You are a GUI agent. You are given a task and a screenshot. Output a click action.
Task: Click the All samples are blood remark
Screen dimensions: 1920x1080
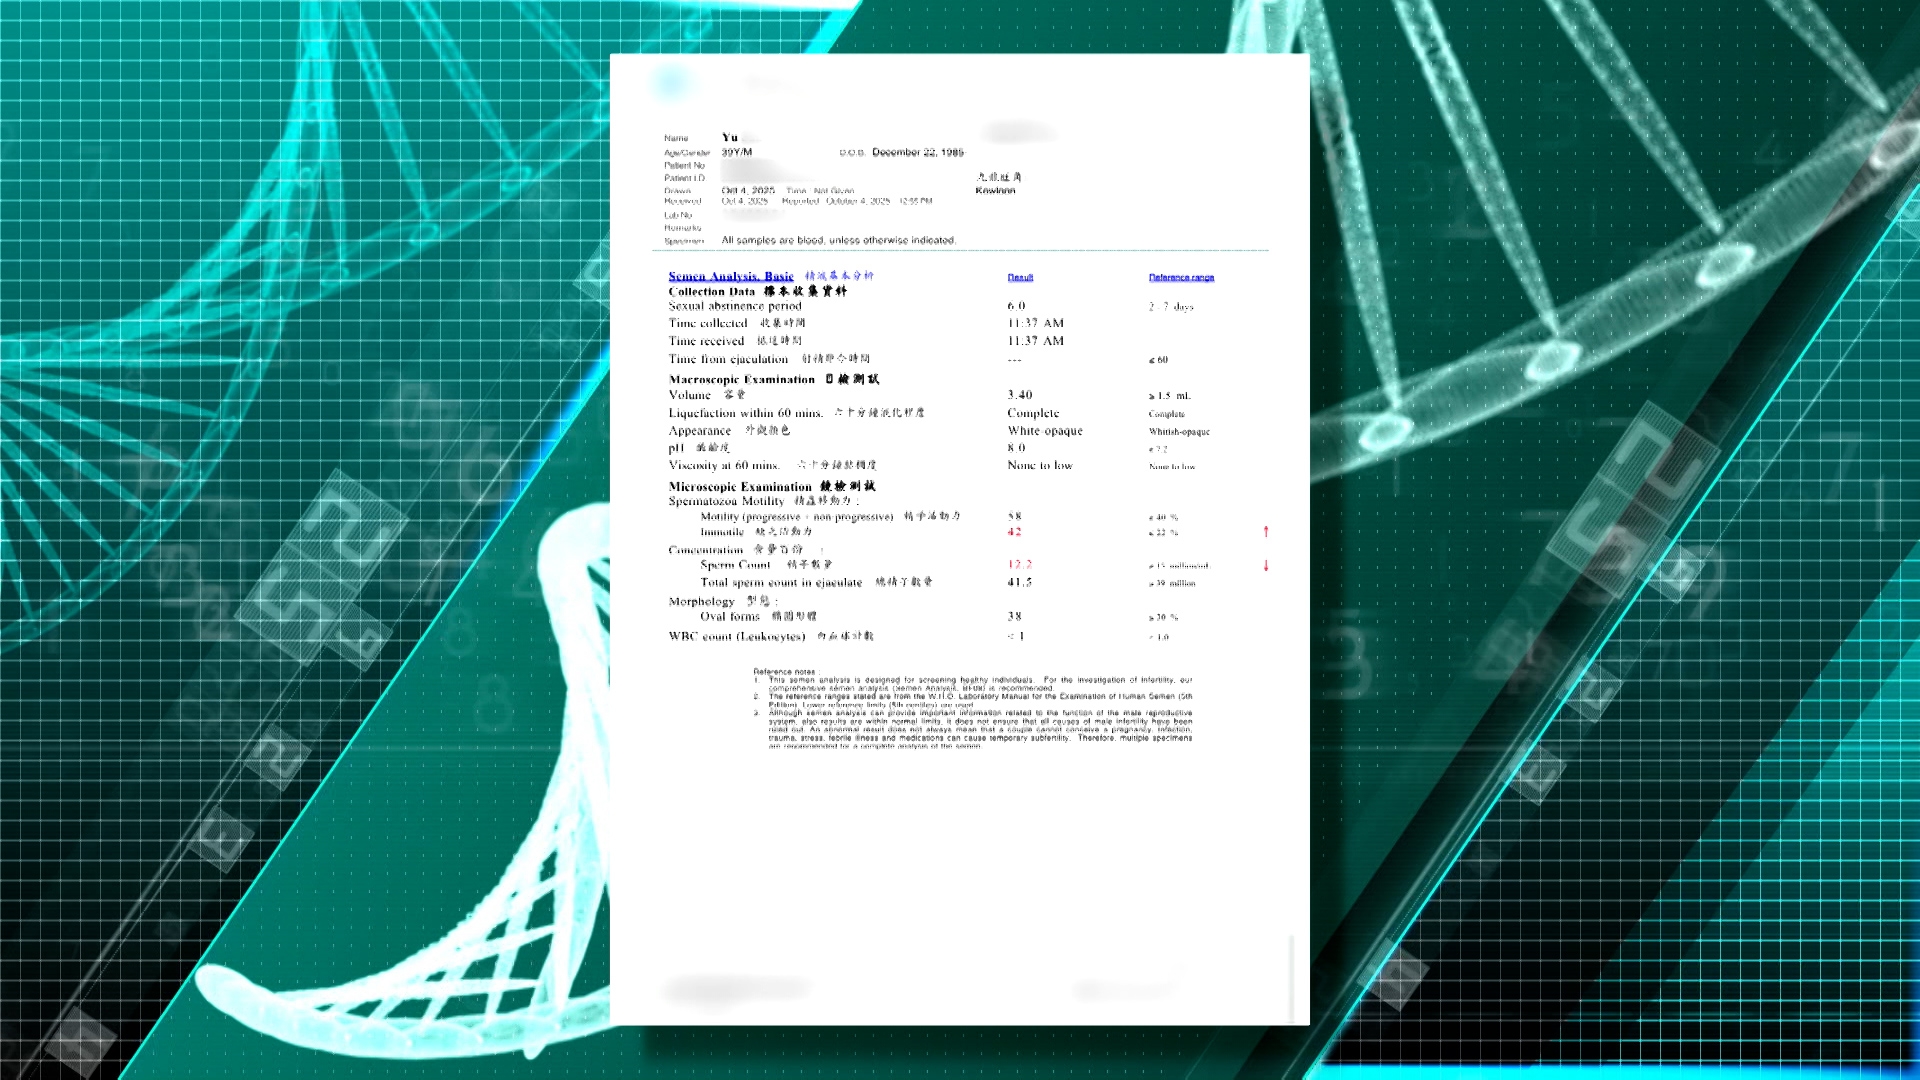[x=838, y=241]
